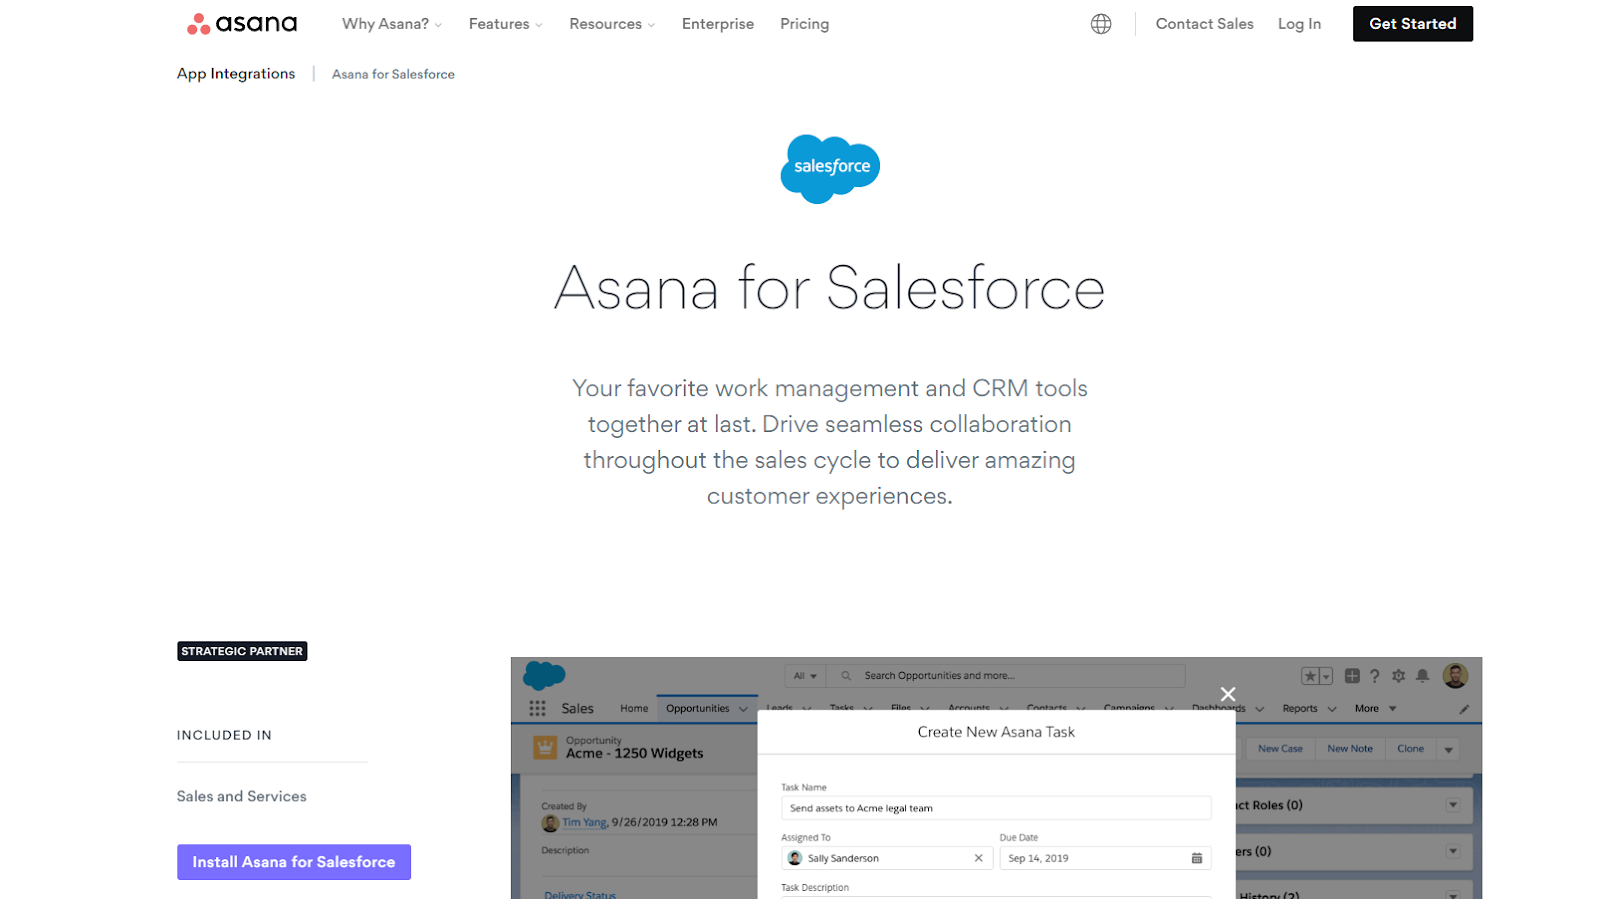Click the Get Started button
The image size is (1600, 899).
point(1413,24)
